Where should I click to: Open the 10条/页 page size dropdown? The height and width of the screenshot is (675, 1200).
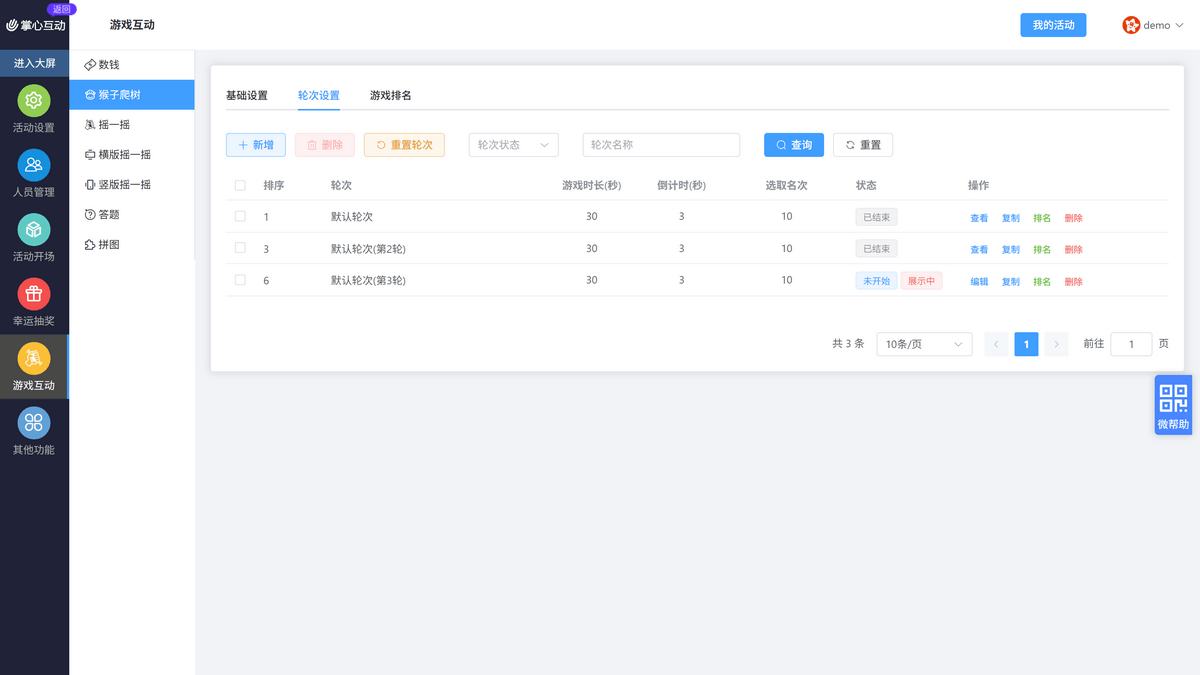[x=924, y=344]
